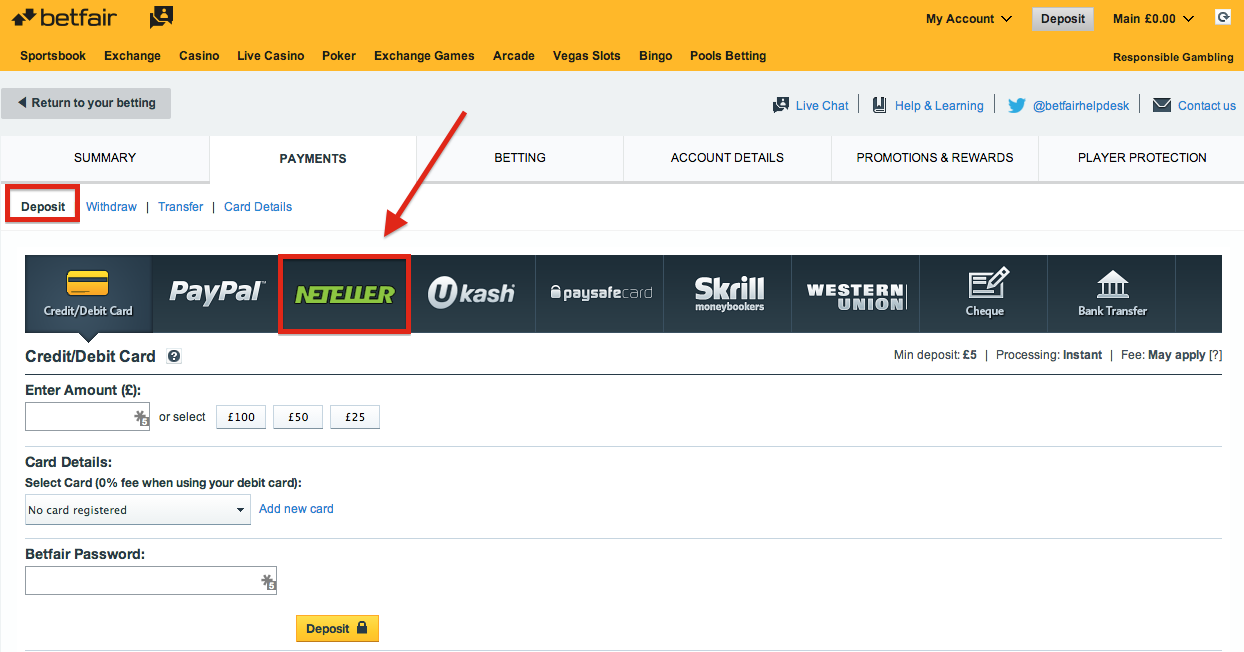Choose Ukash as deposit method
The width and height of the screenshot is (1244, 652).
(x=472, y=293)
